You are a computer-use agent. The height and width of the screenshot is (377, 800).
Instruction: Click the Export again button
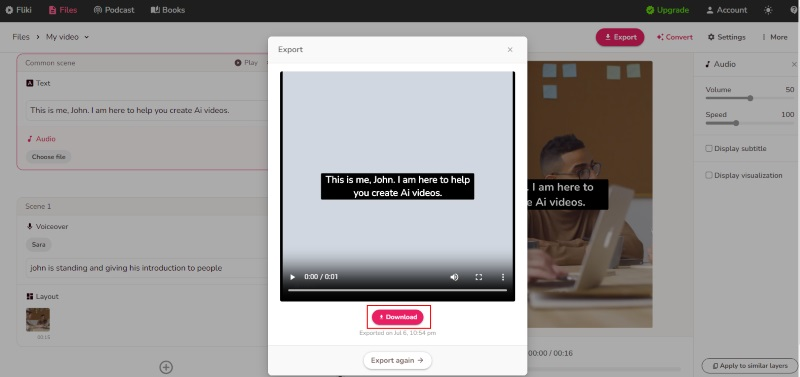(x=397, y=360)
